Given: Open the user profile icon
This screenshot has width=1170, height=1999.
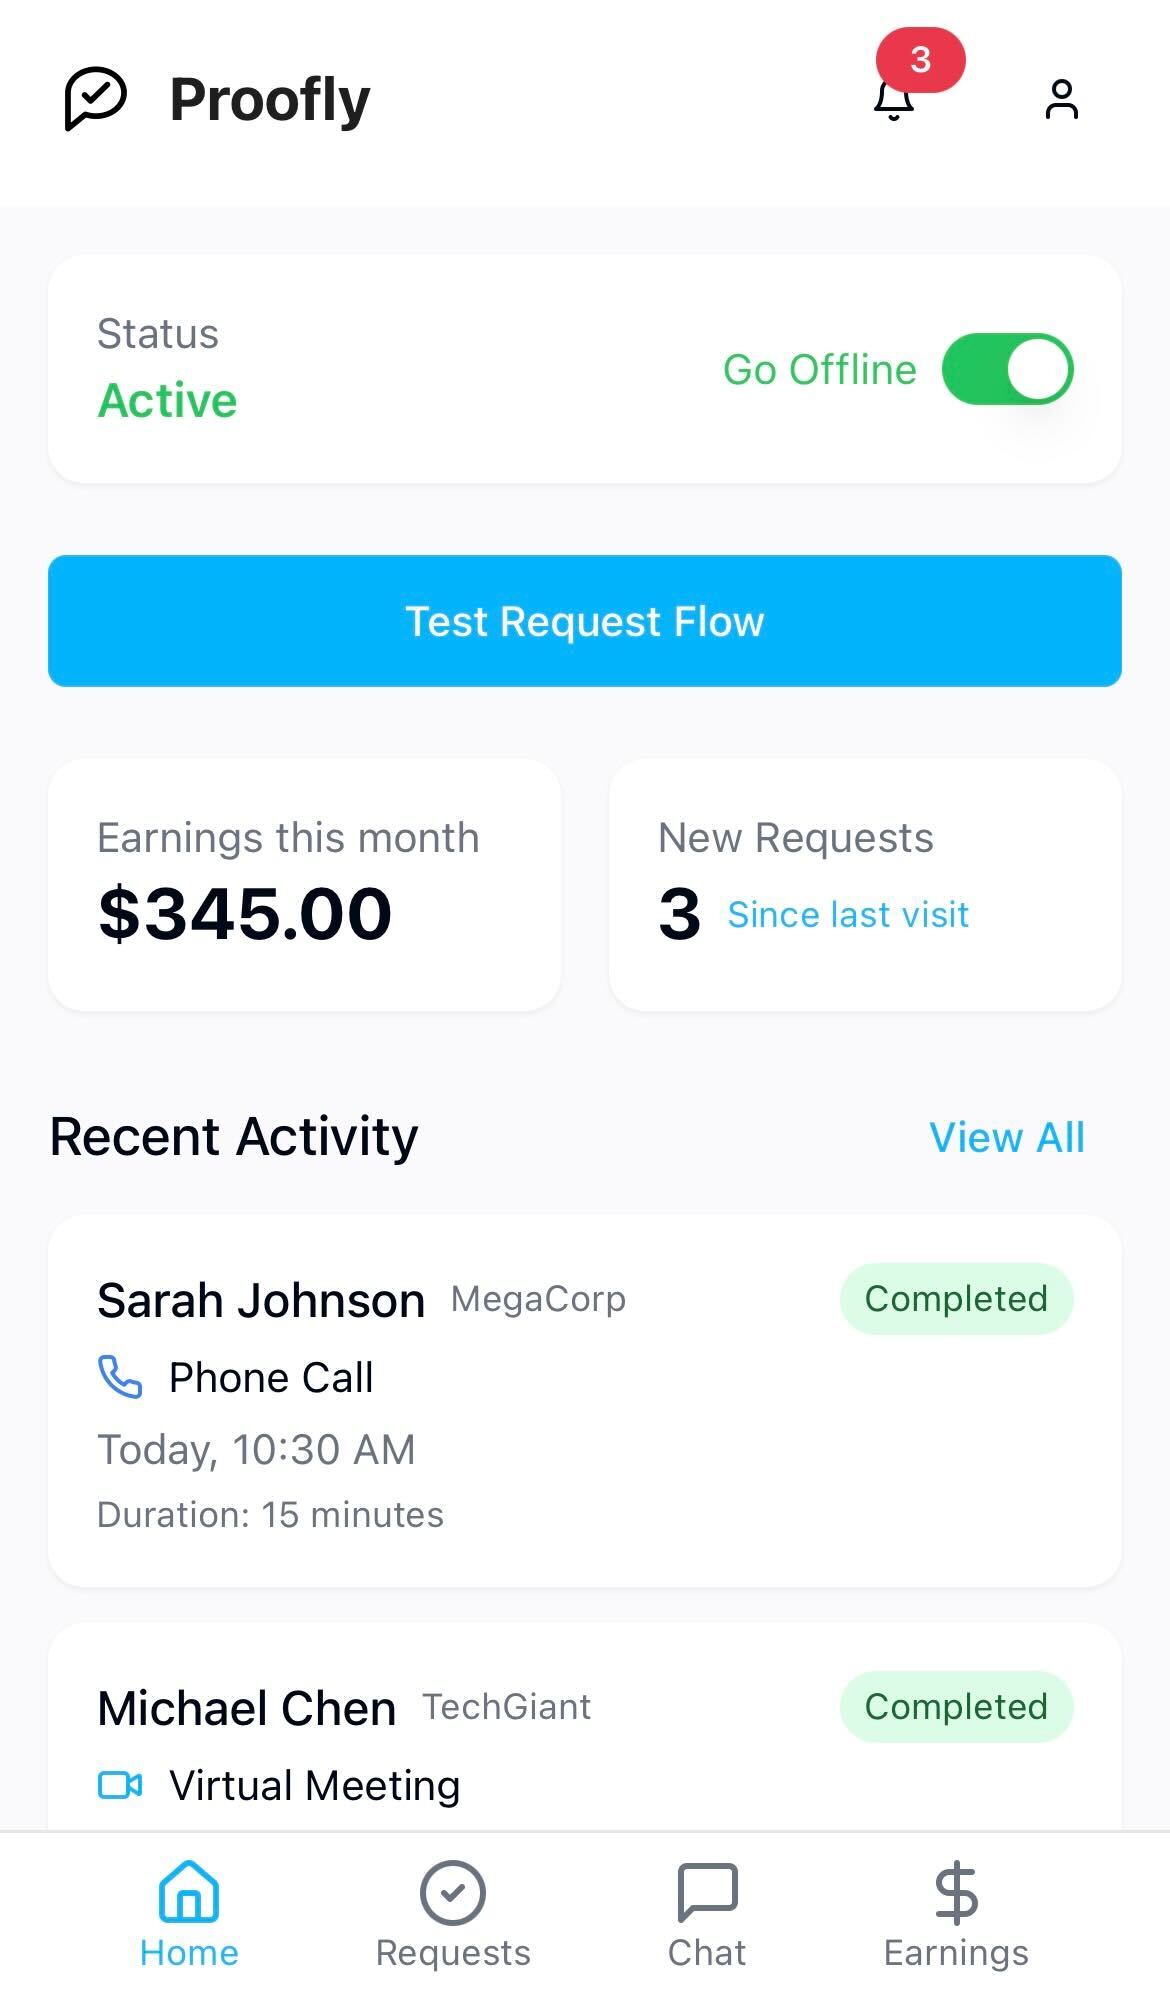Looking at the screenshot, I should [x=1061, y=99].
